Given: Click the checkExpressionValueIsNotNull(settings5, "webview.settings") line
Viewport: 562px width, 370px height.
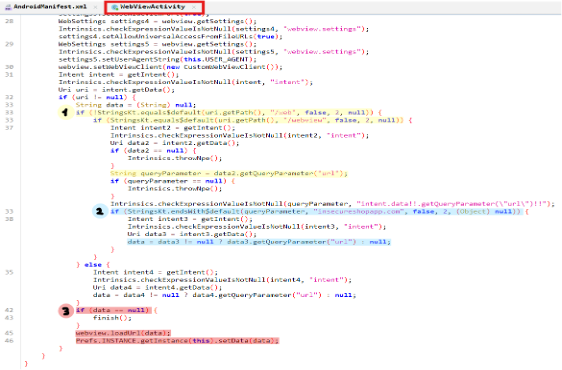Looking at the screenshot, I should coord(214,52).
